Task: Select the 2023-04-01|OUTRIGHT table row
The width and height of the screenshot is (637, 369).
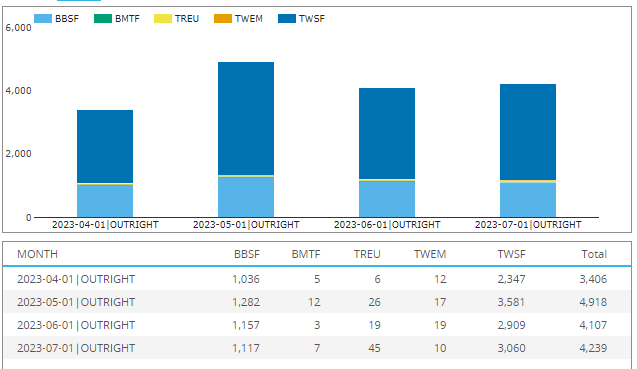Action: [x=317, y=279]
